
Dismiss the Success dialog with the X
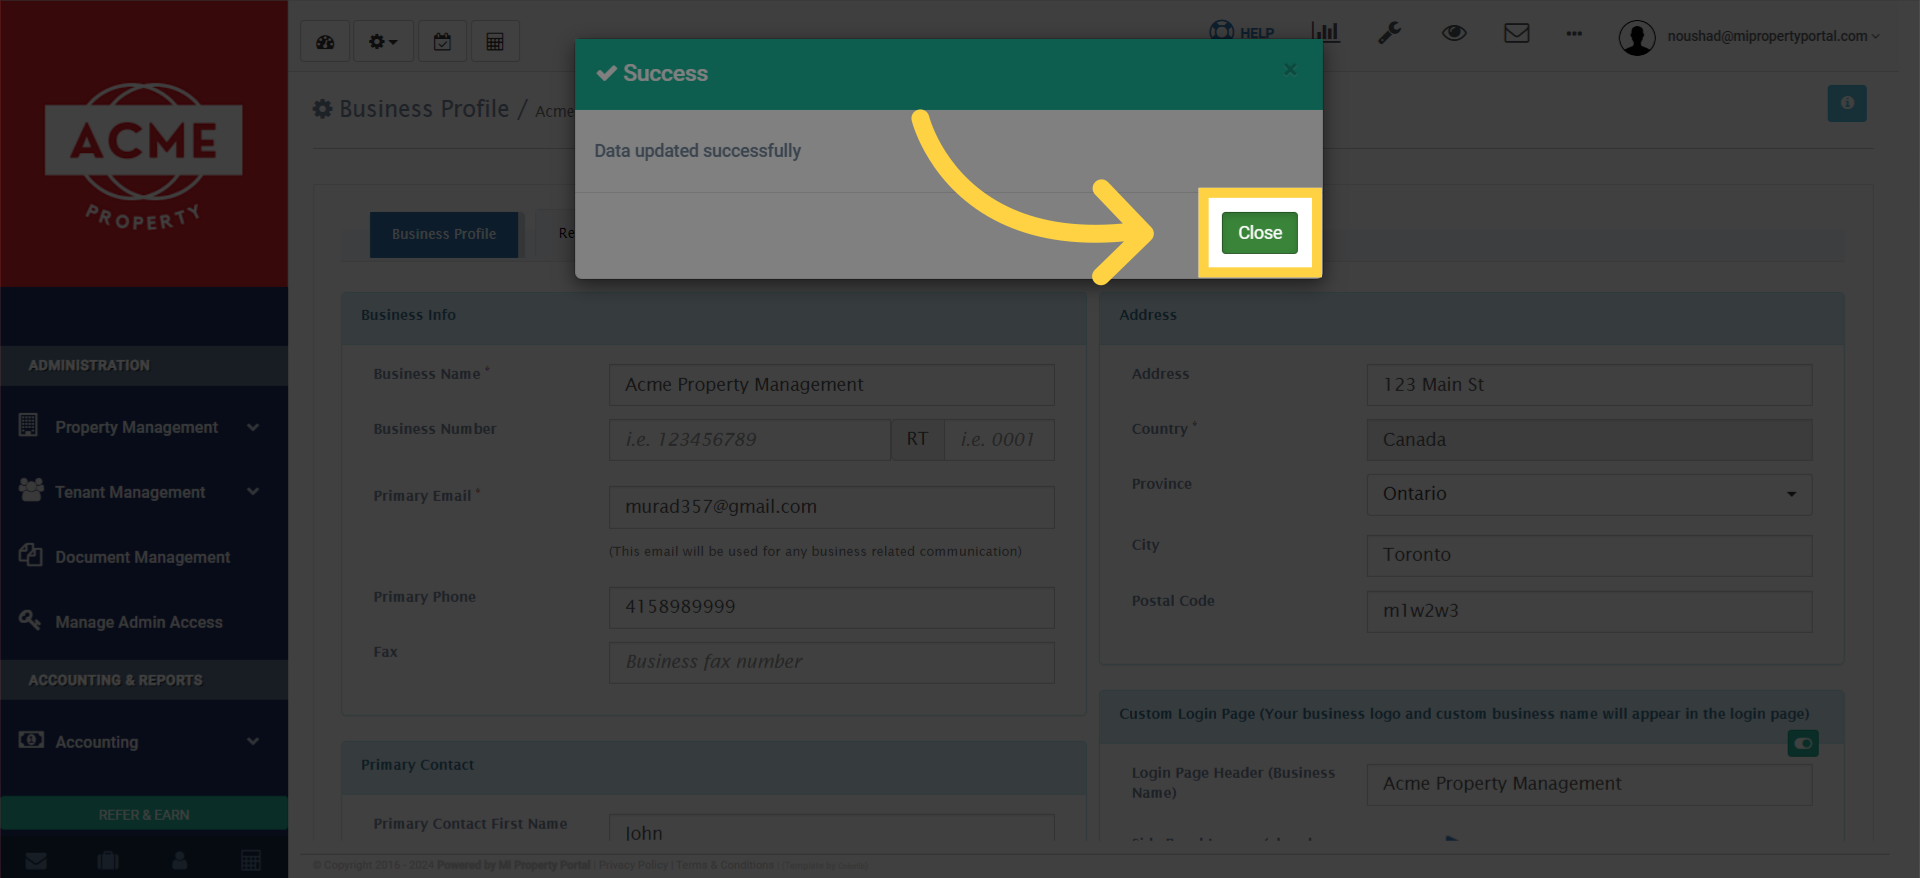click(x=1290, y=69)
